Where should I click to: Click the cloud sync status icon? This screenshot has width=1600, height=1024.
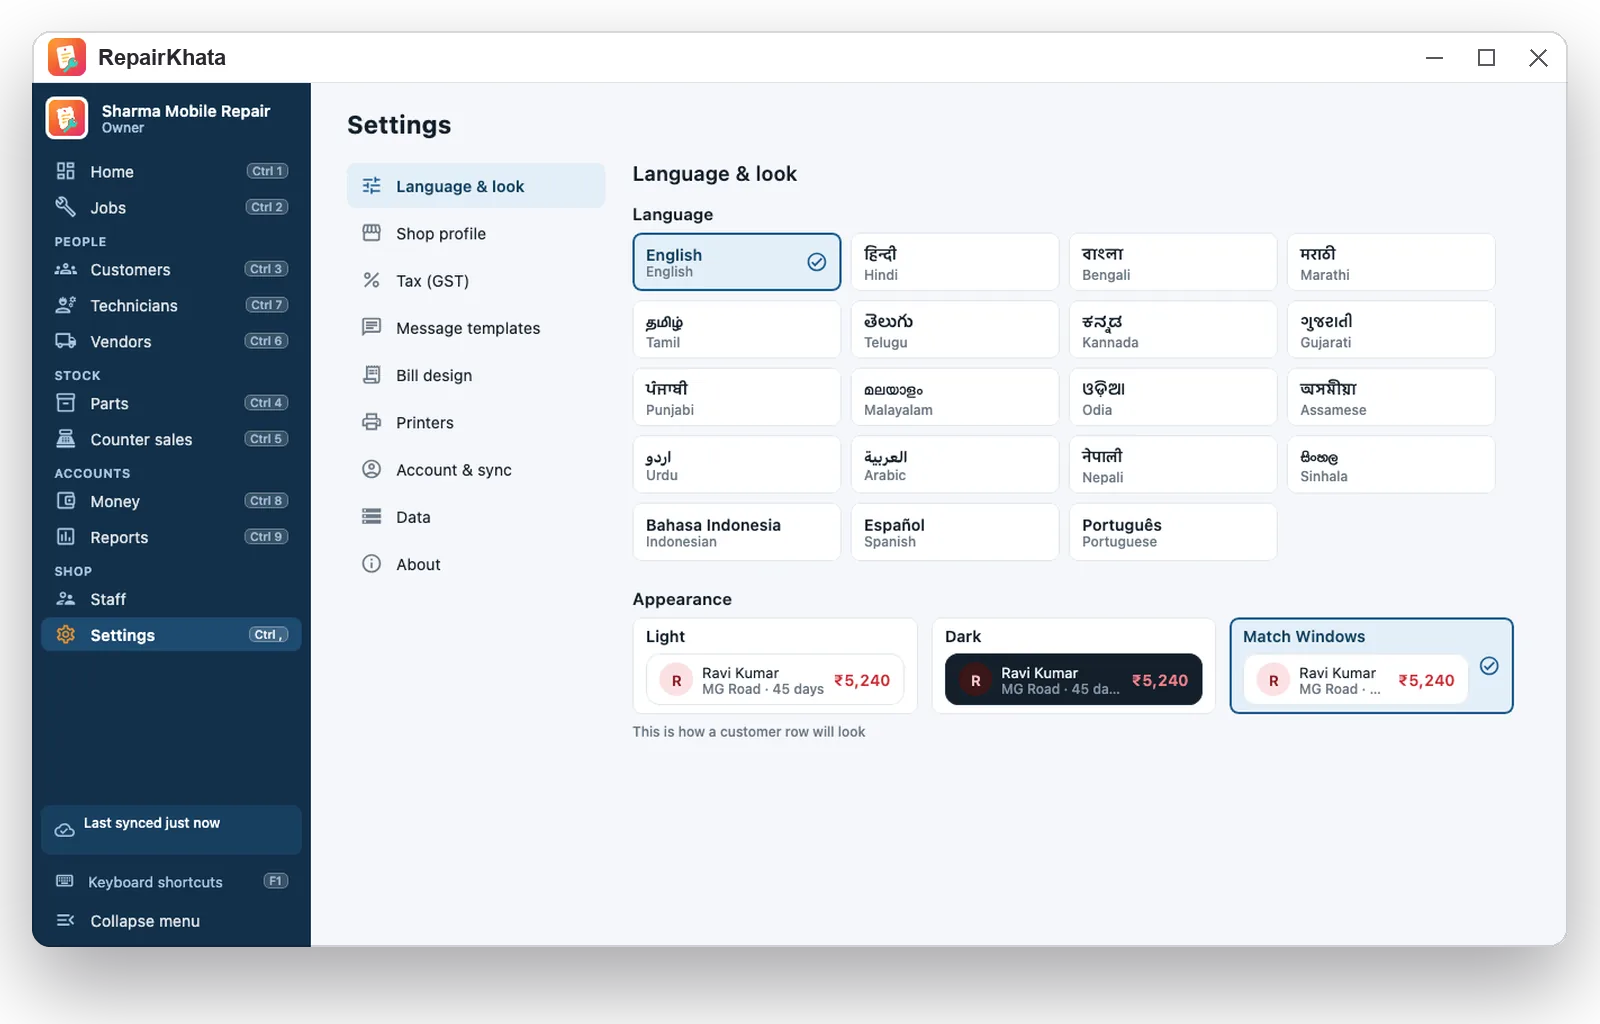point(65,830)
